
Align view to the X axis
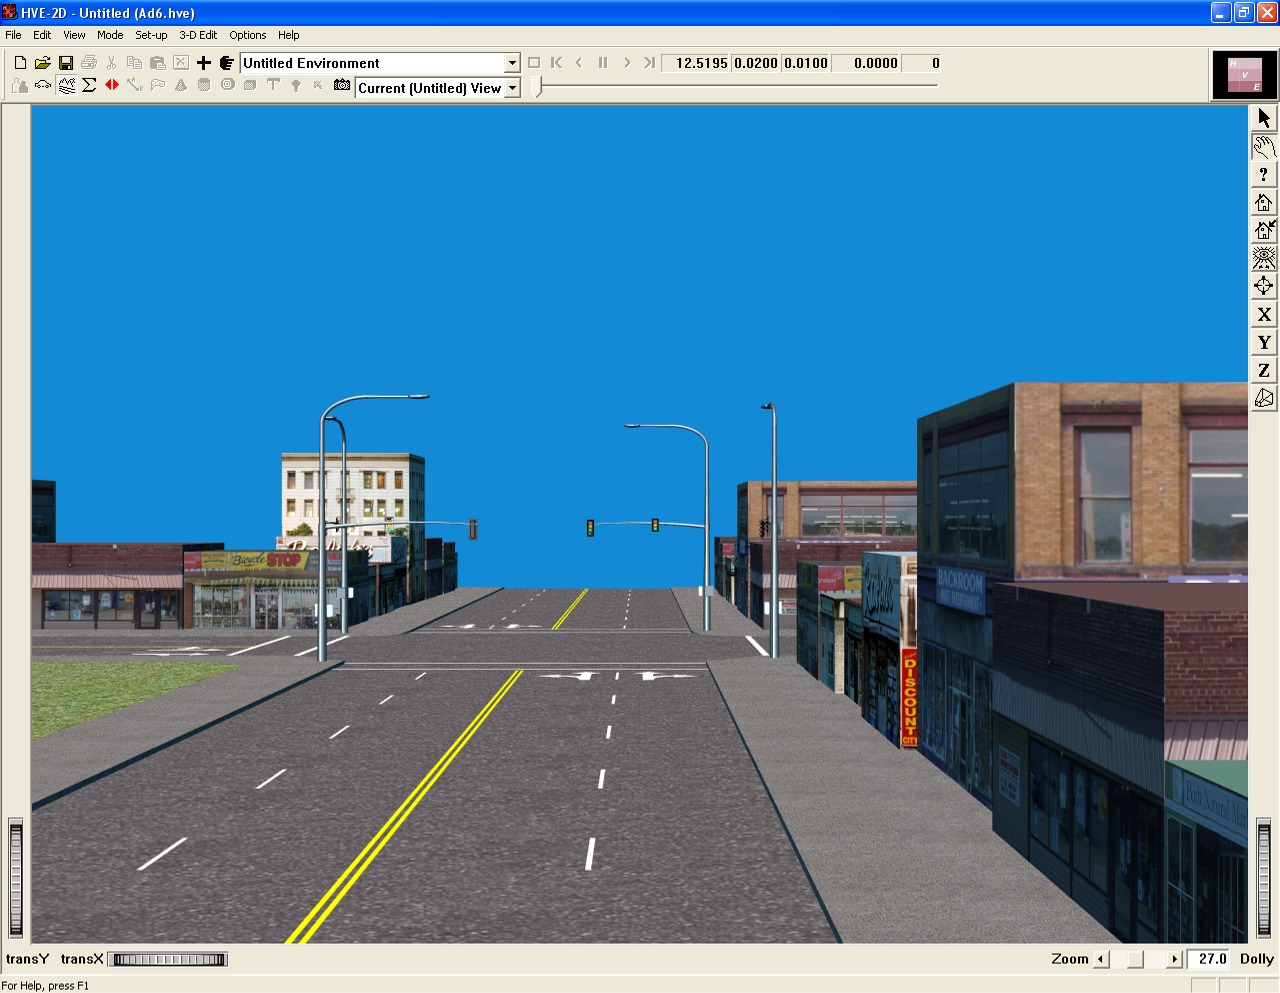1264,314
